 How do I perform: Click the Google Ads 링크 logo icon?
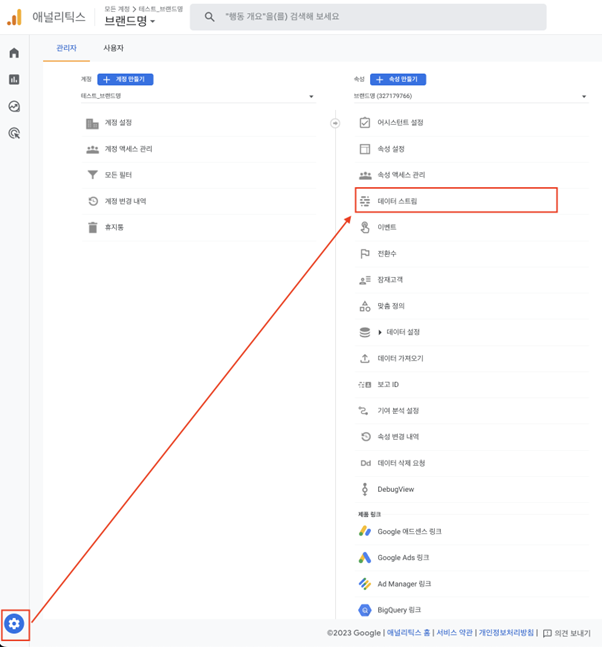365,558
